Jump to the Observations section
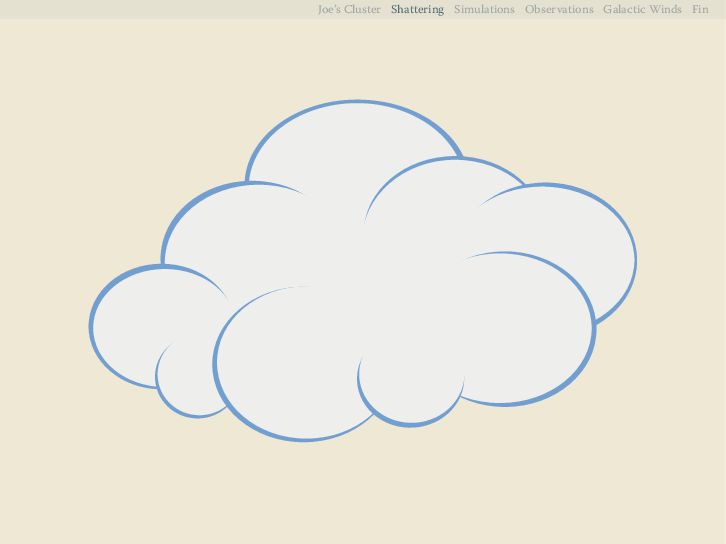The image size is (726, 544). (x=559, y=9)
